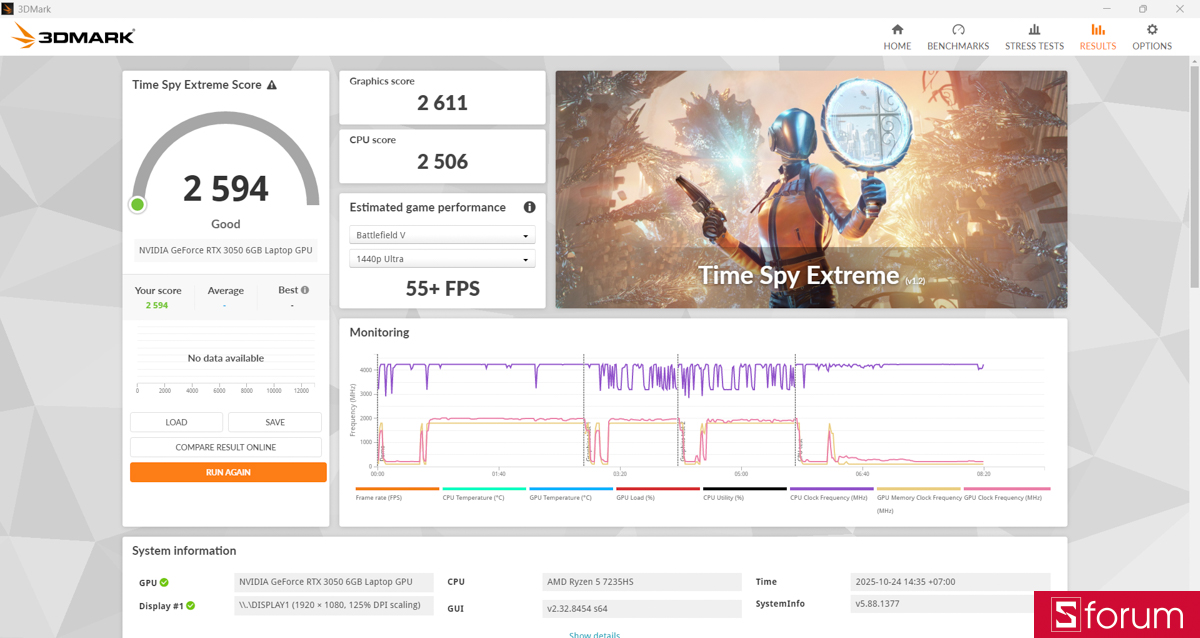1200x638 pixels.
Task: Click the Average score column
Action: [x=226, y=297]
